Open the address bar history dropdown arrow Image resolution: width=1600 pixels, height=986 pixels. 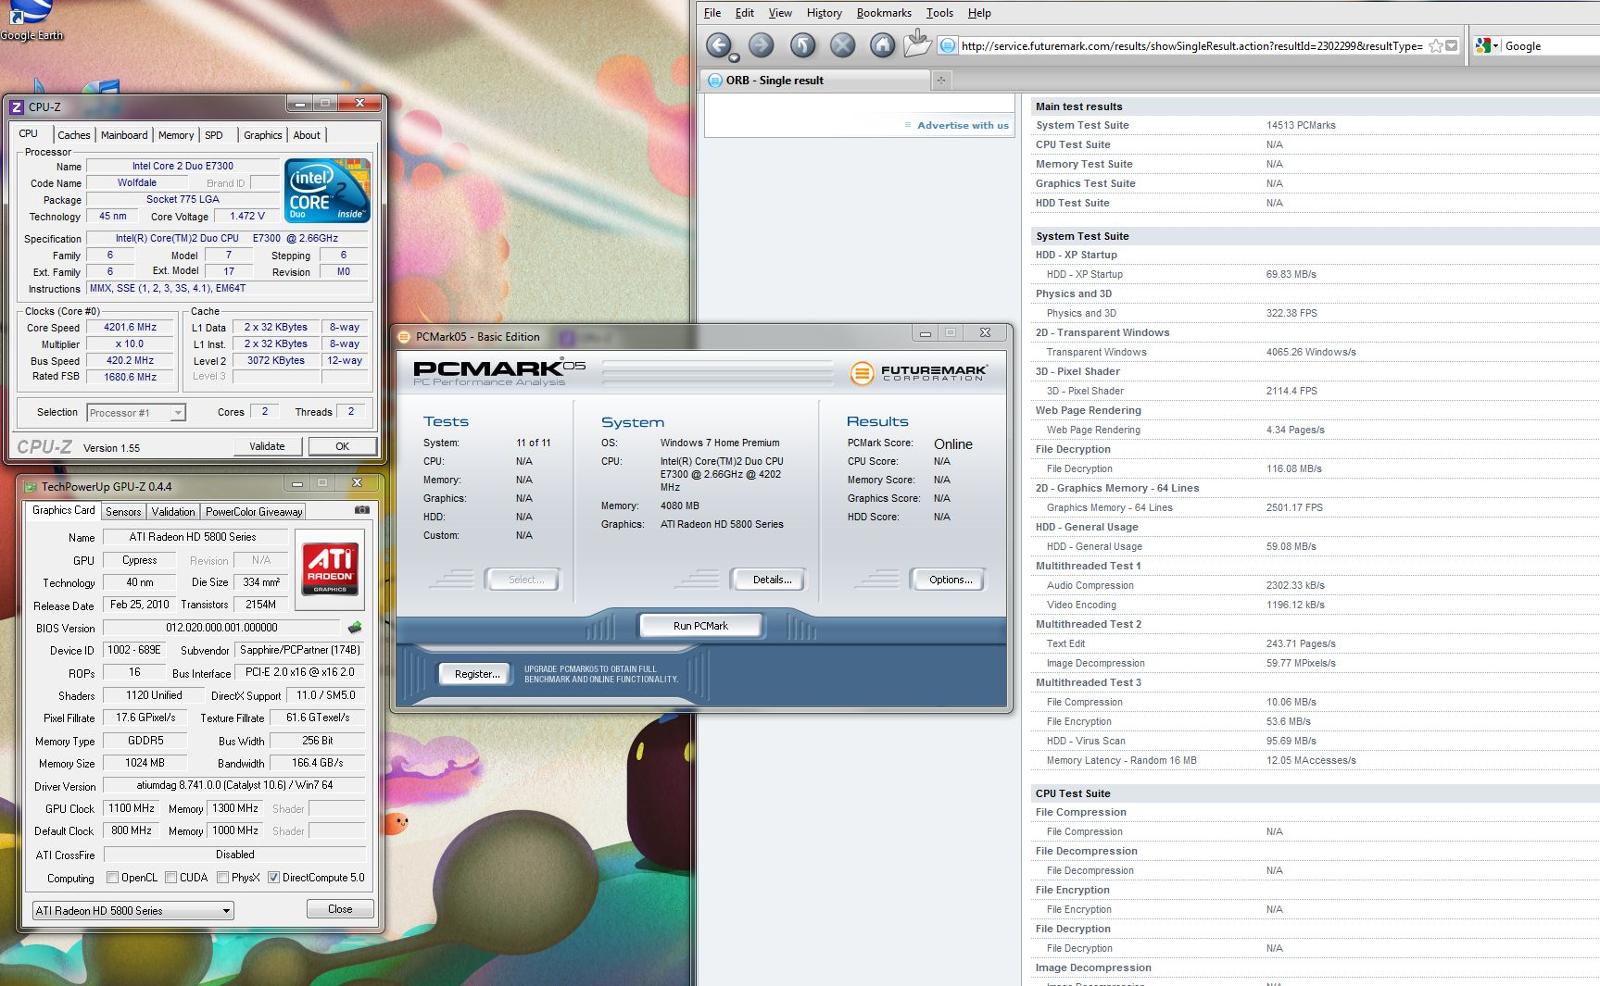pyautogui.click(x=1451, y=46)
